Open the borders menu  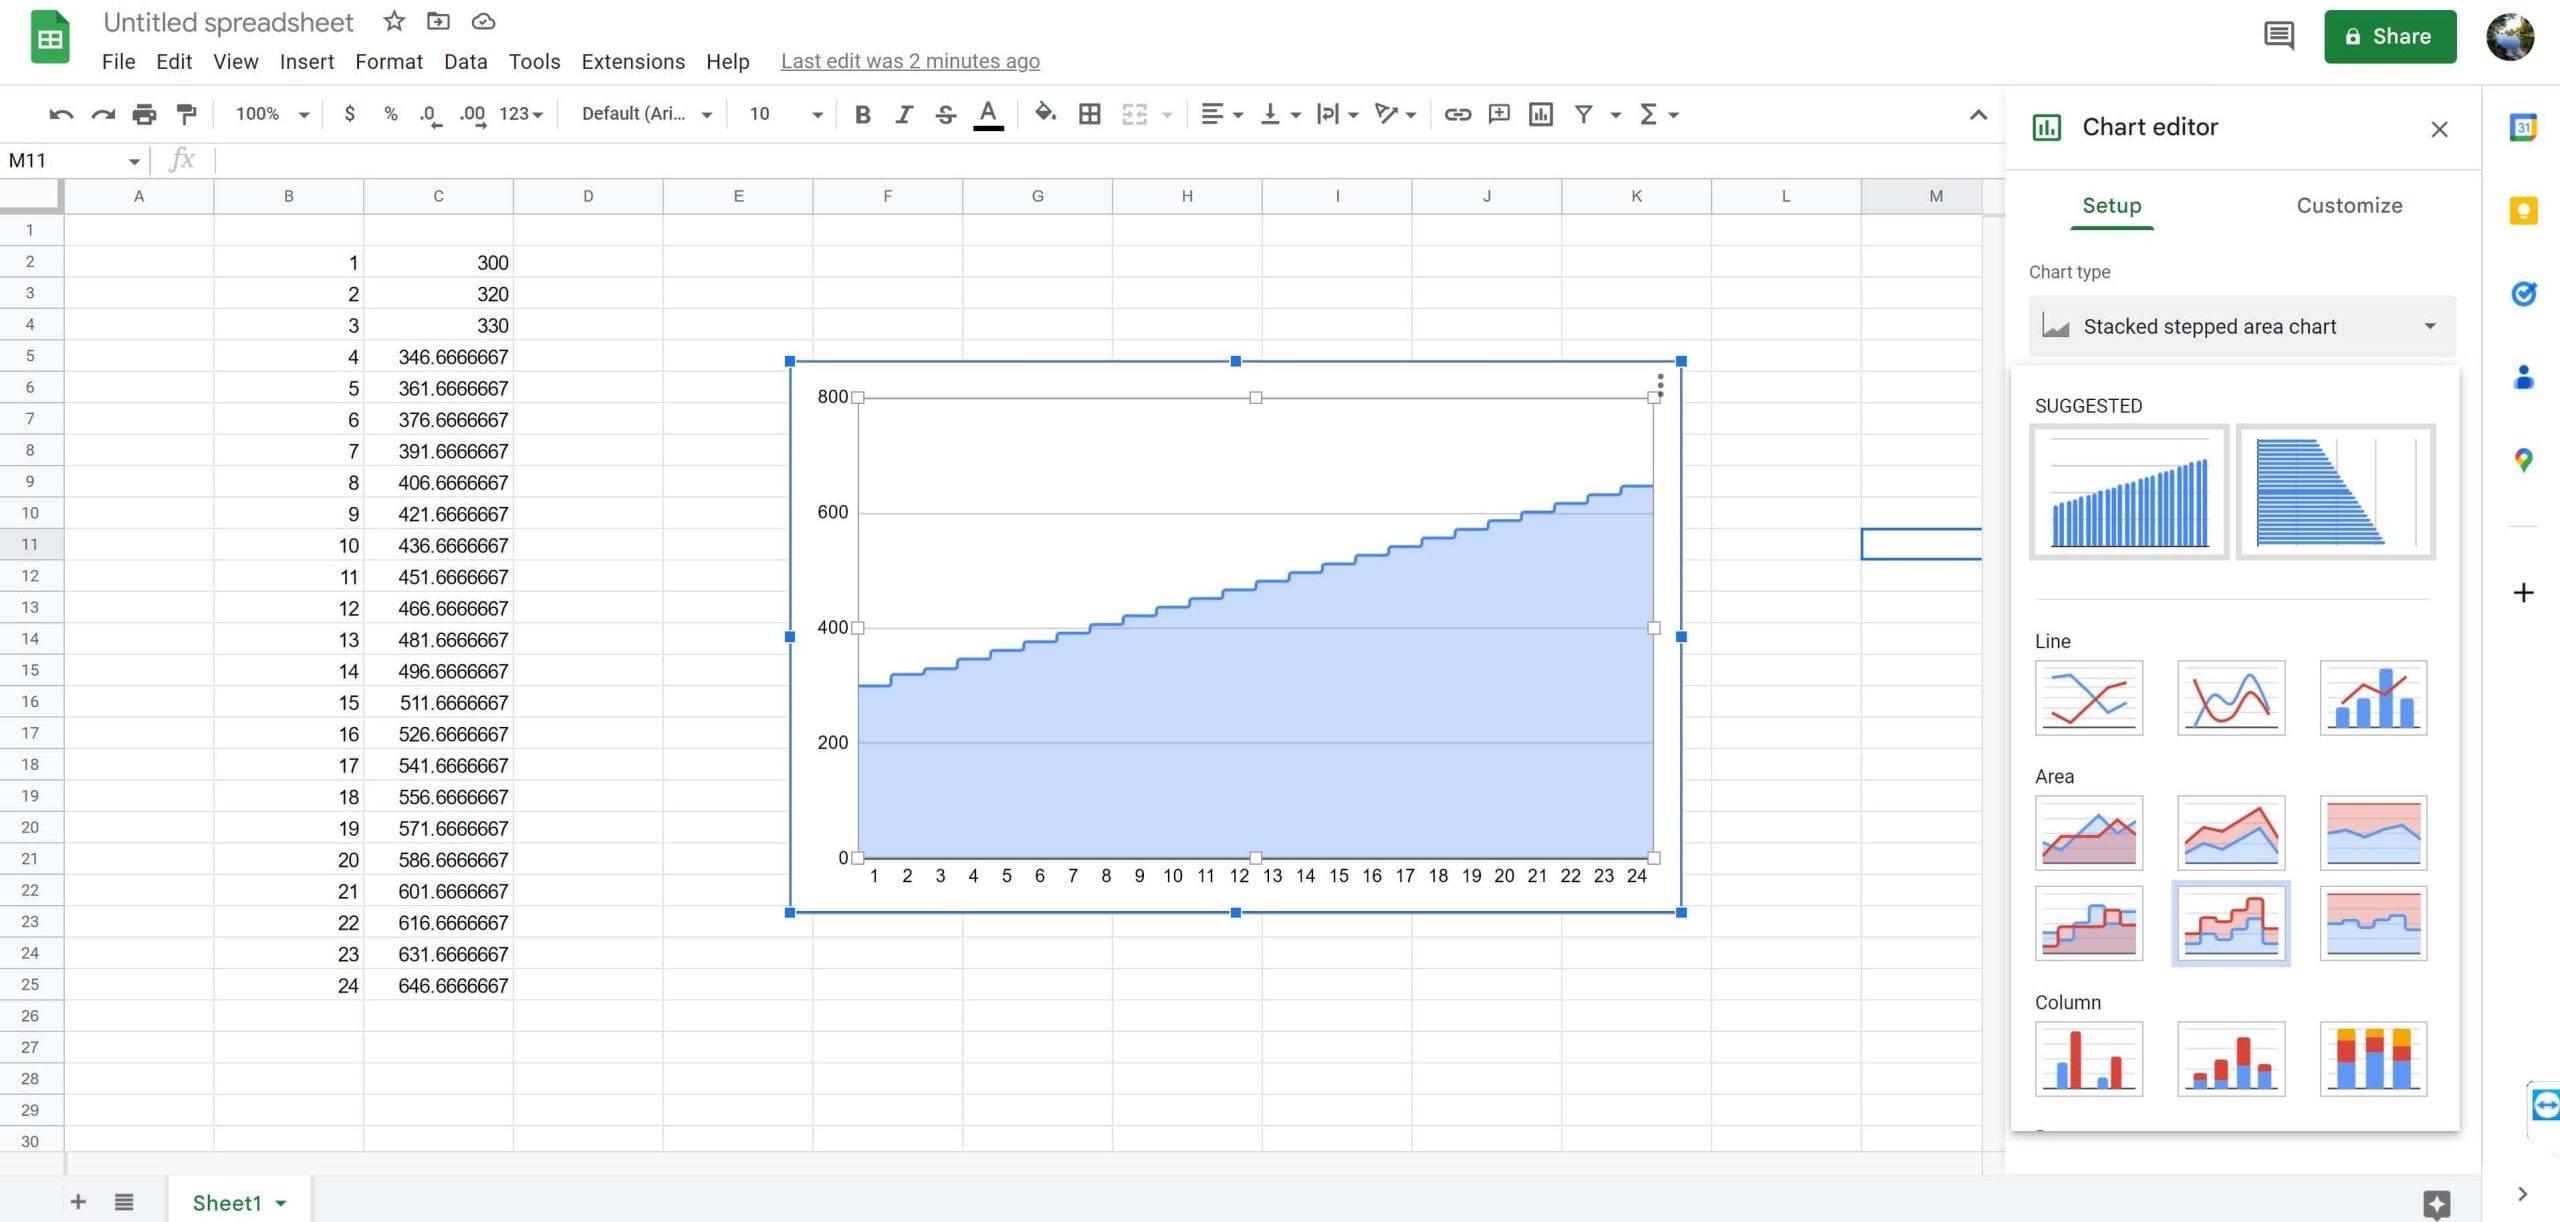[x=1089, y=114]
